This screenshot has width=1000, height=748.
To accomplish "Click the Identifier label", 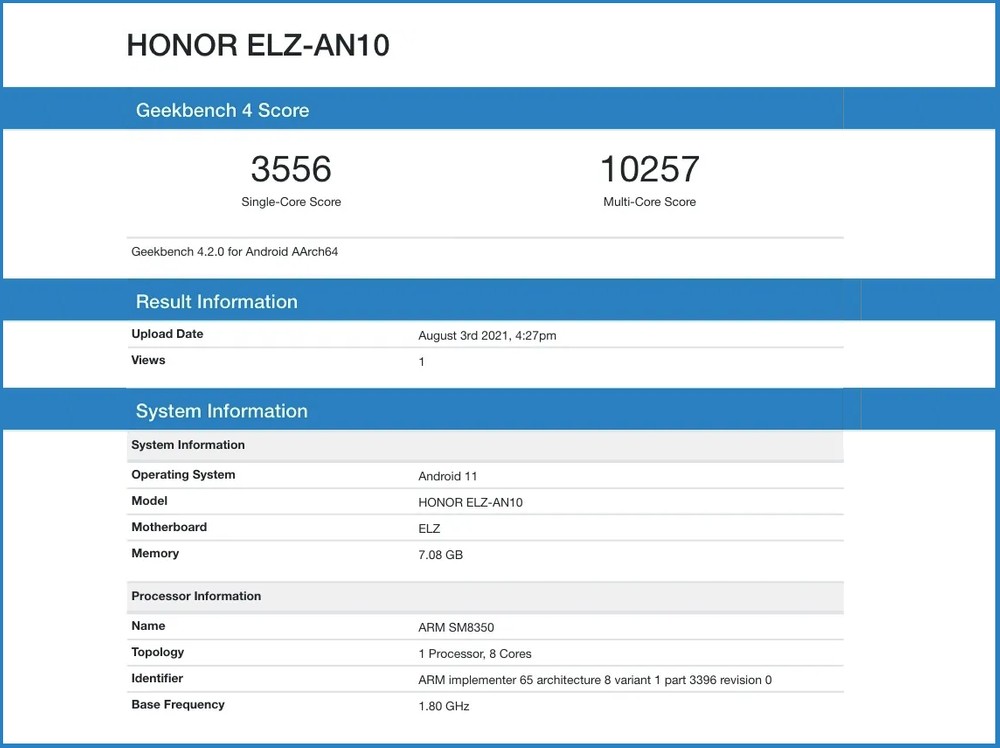I will click(x=157, y=678).
